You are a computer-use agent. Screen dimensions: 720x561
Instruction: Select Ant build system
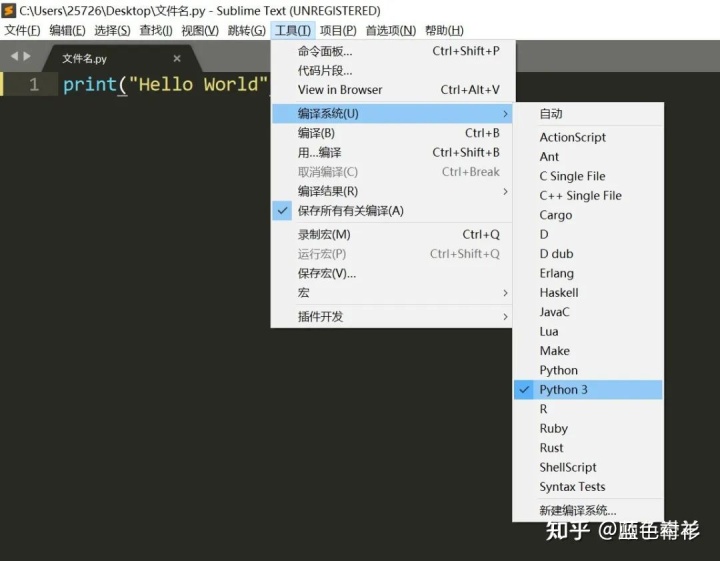coord(588,157)
